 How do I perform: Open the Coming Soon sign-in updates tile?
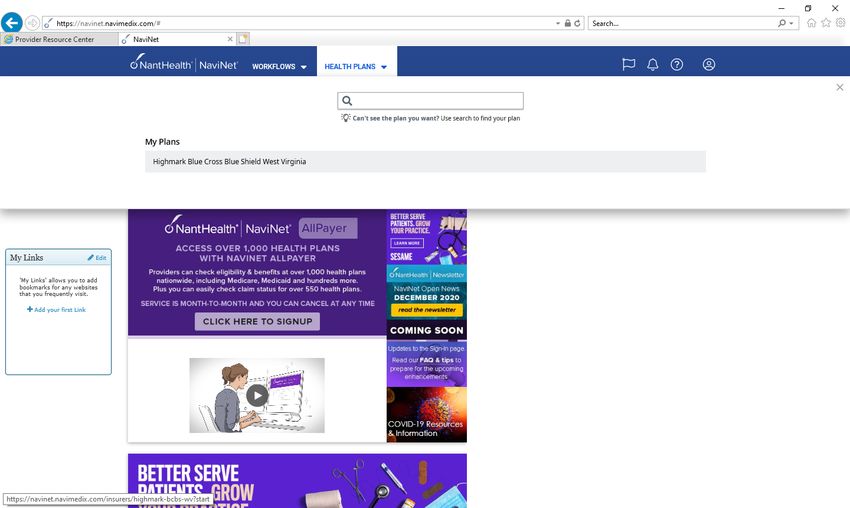click(x=427, y=353)
